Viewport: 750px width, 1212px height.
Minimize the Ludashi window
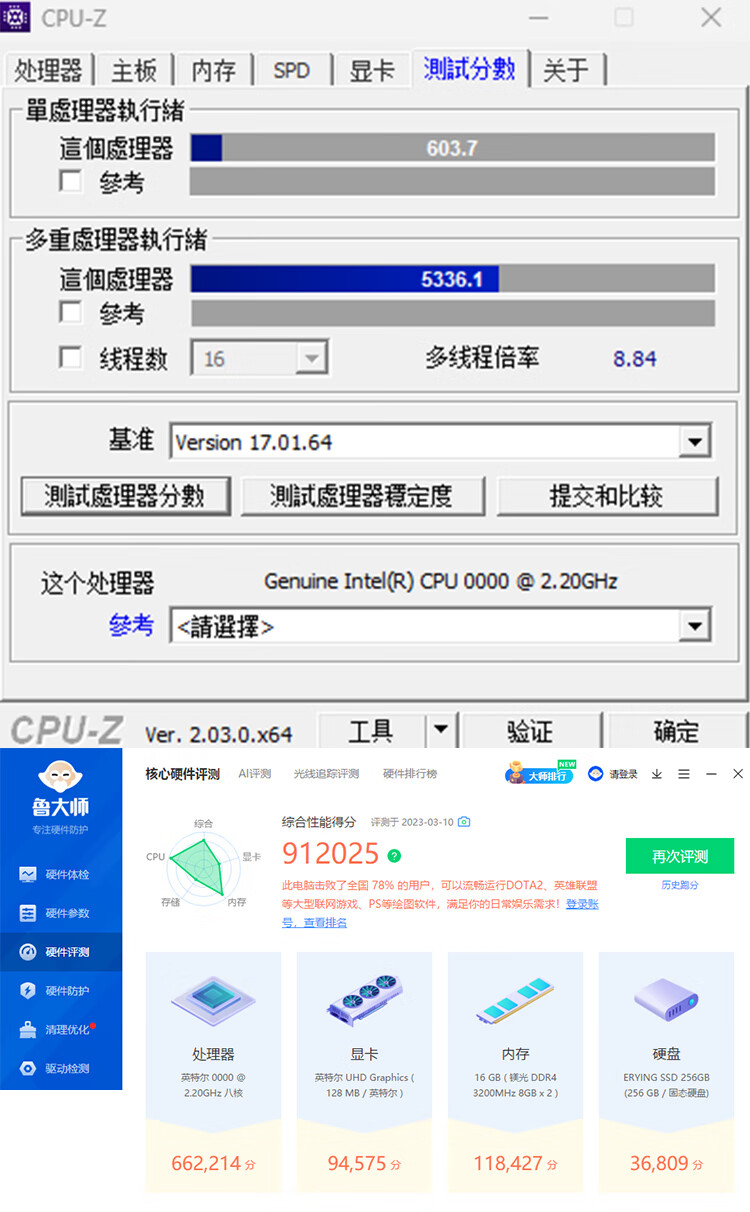tap(711, 774)
